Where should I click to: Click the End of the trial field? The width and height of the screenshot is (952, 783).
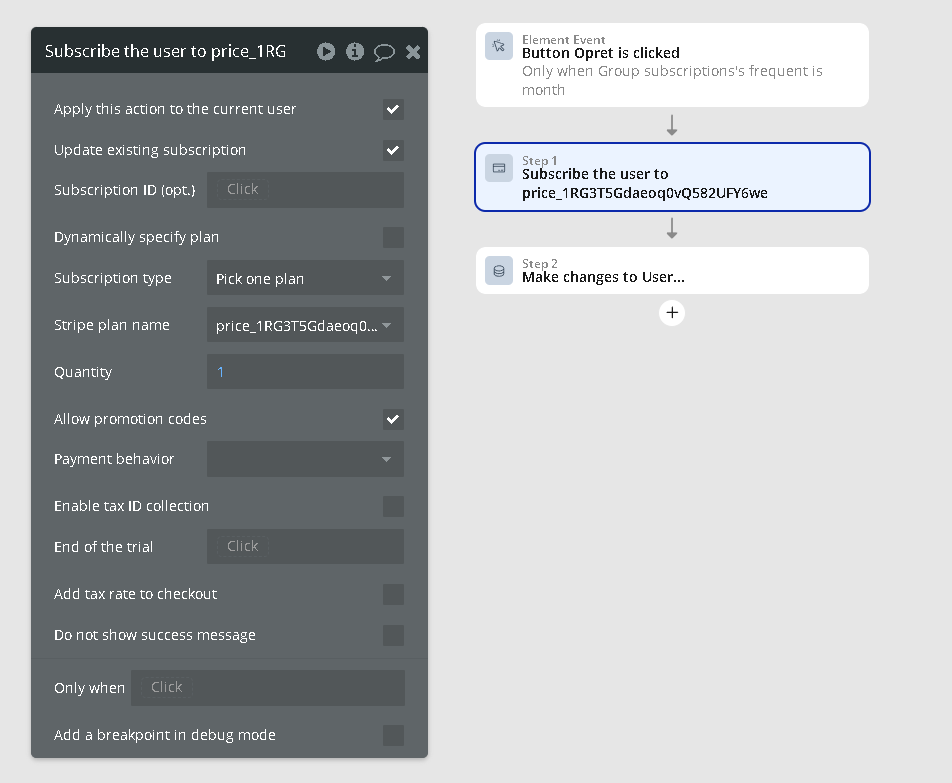[x=305, y=547]
